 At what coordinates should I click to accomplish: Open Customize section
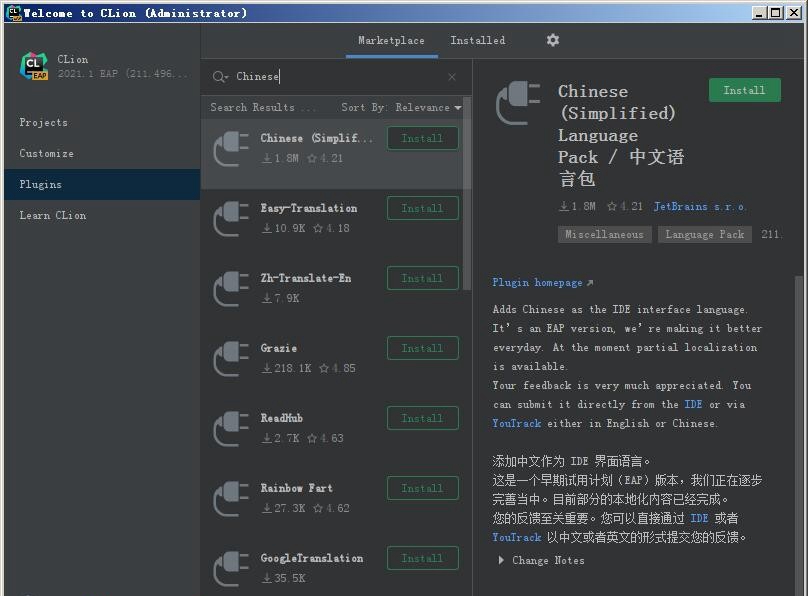click(x=102, y=154)
